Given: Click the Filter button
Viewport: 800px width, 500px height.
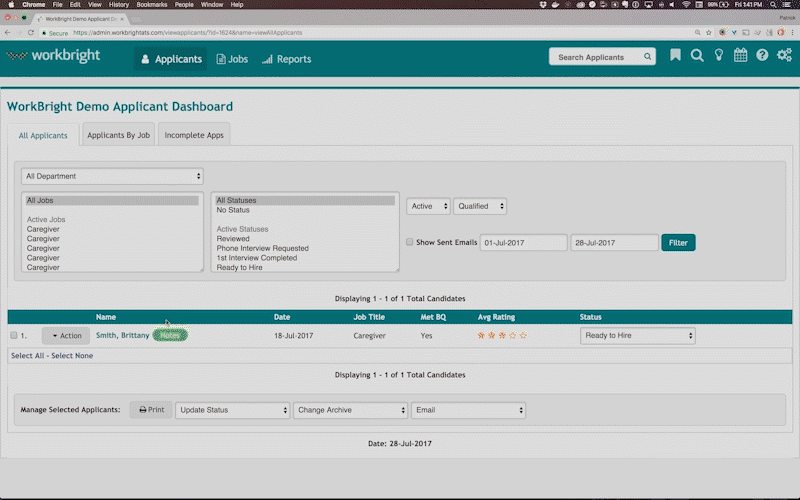Looking at the screenshot, I should tap(678, 242).
